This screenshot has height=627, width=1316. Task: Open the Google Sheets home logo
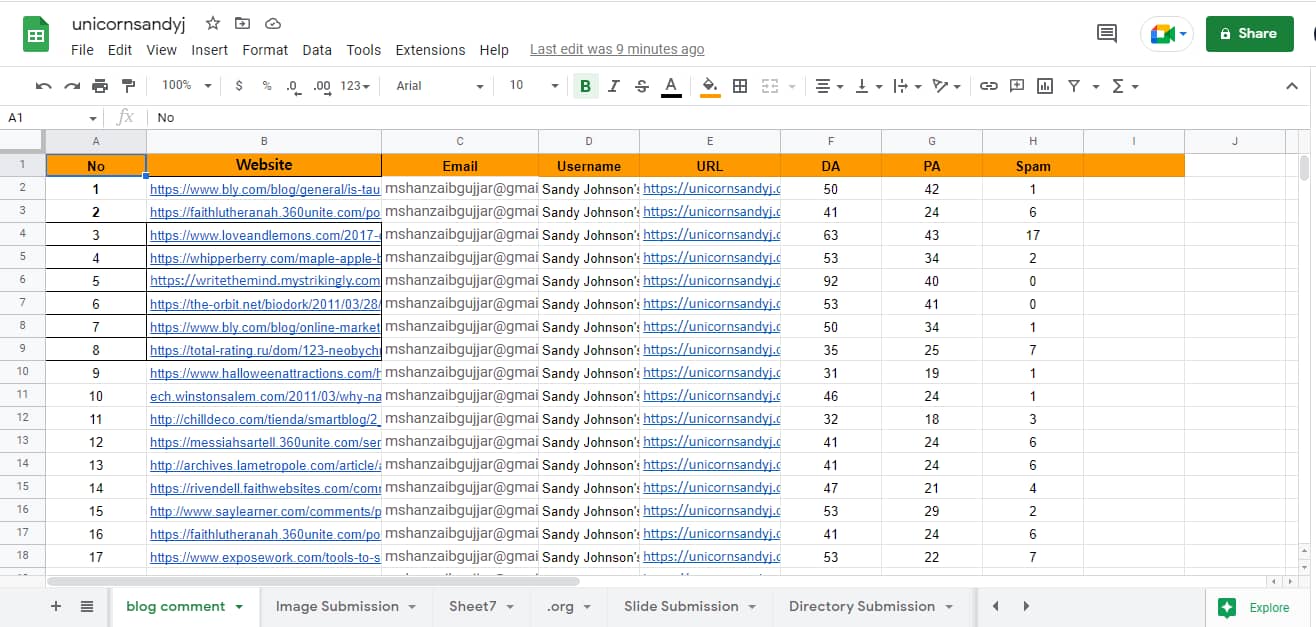click(36, 36)
